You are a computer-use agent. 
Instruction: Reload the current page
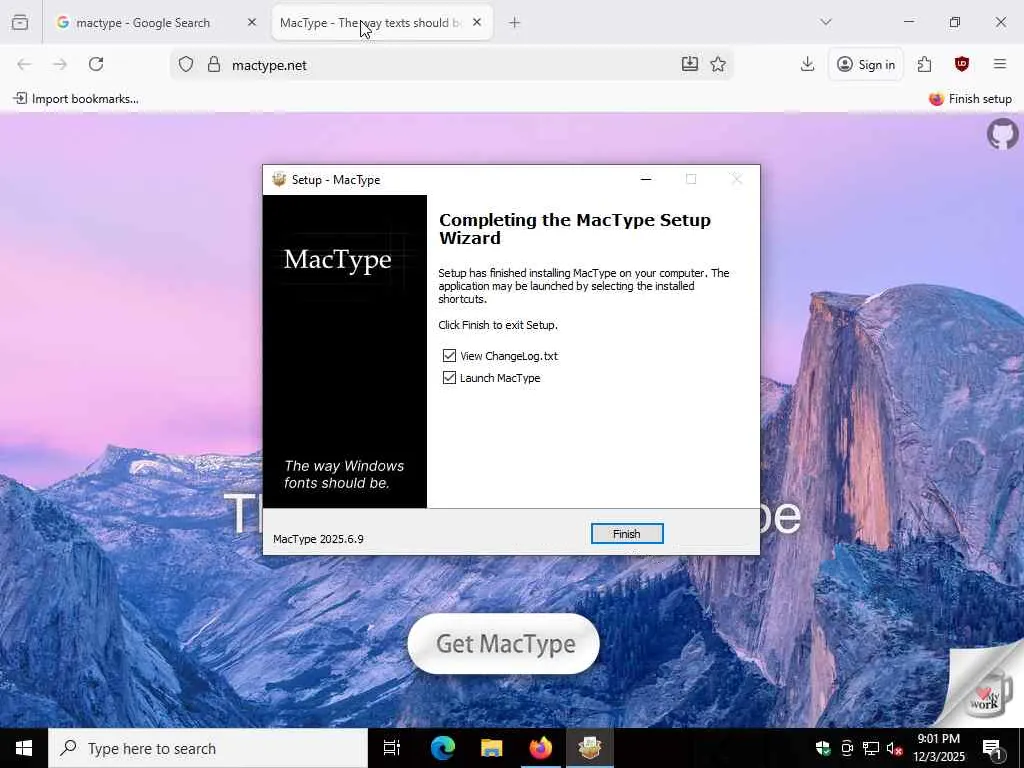click(x=96, y=64)
